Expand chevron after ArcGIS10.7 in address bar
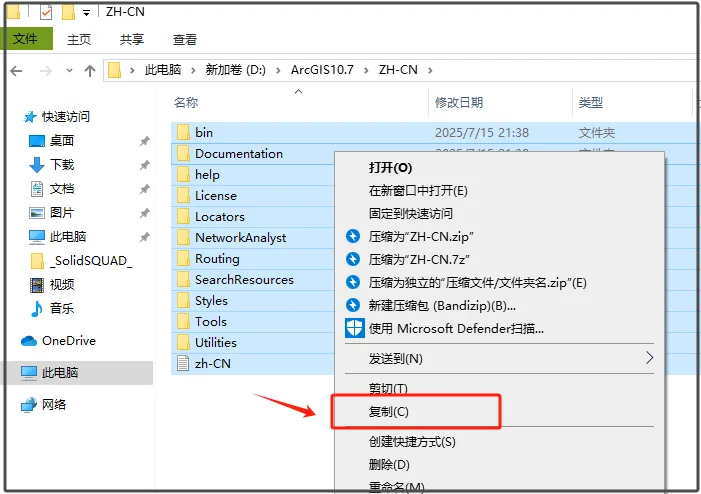The width and height of the screenshot is (701, 494). [366, 71]
